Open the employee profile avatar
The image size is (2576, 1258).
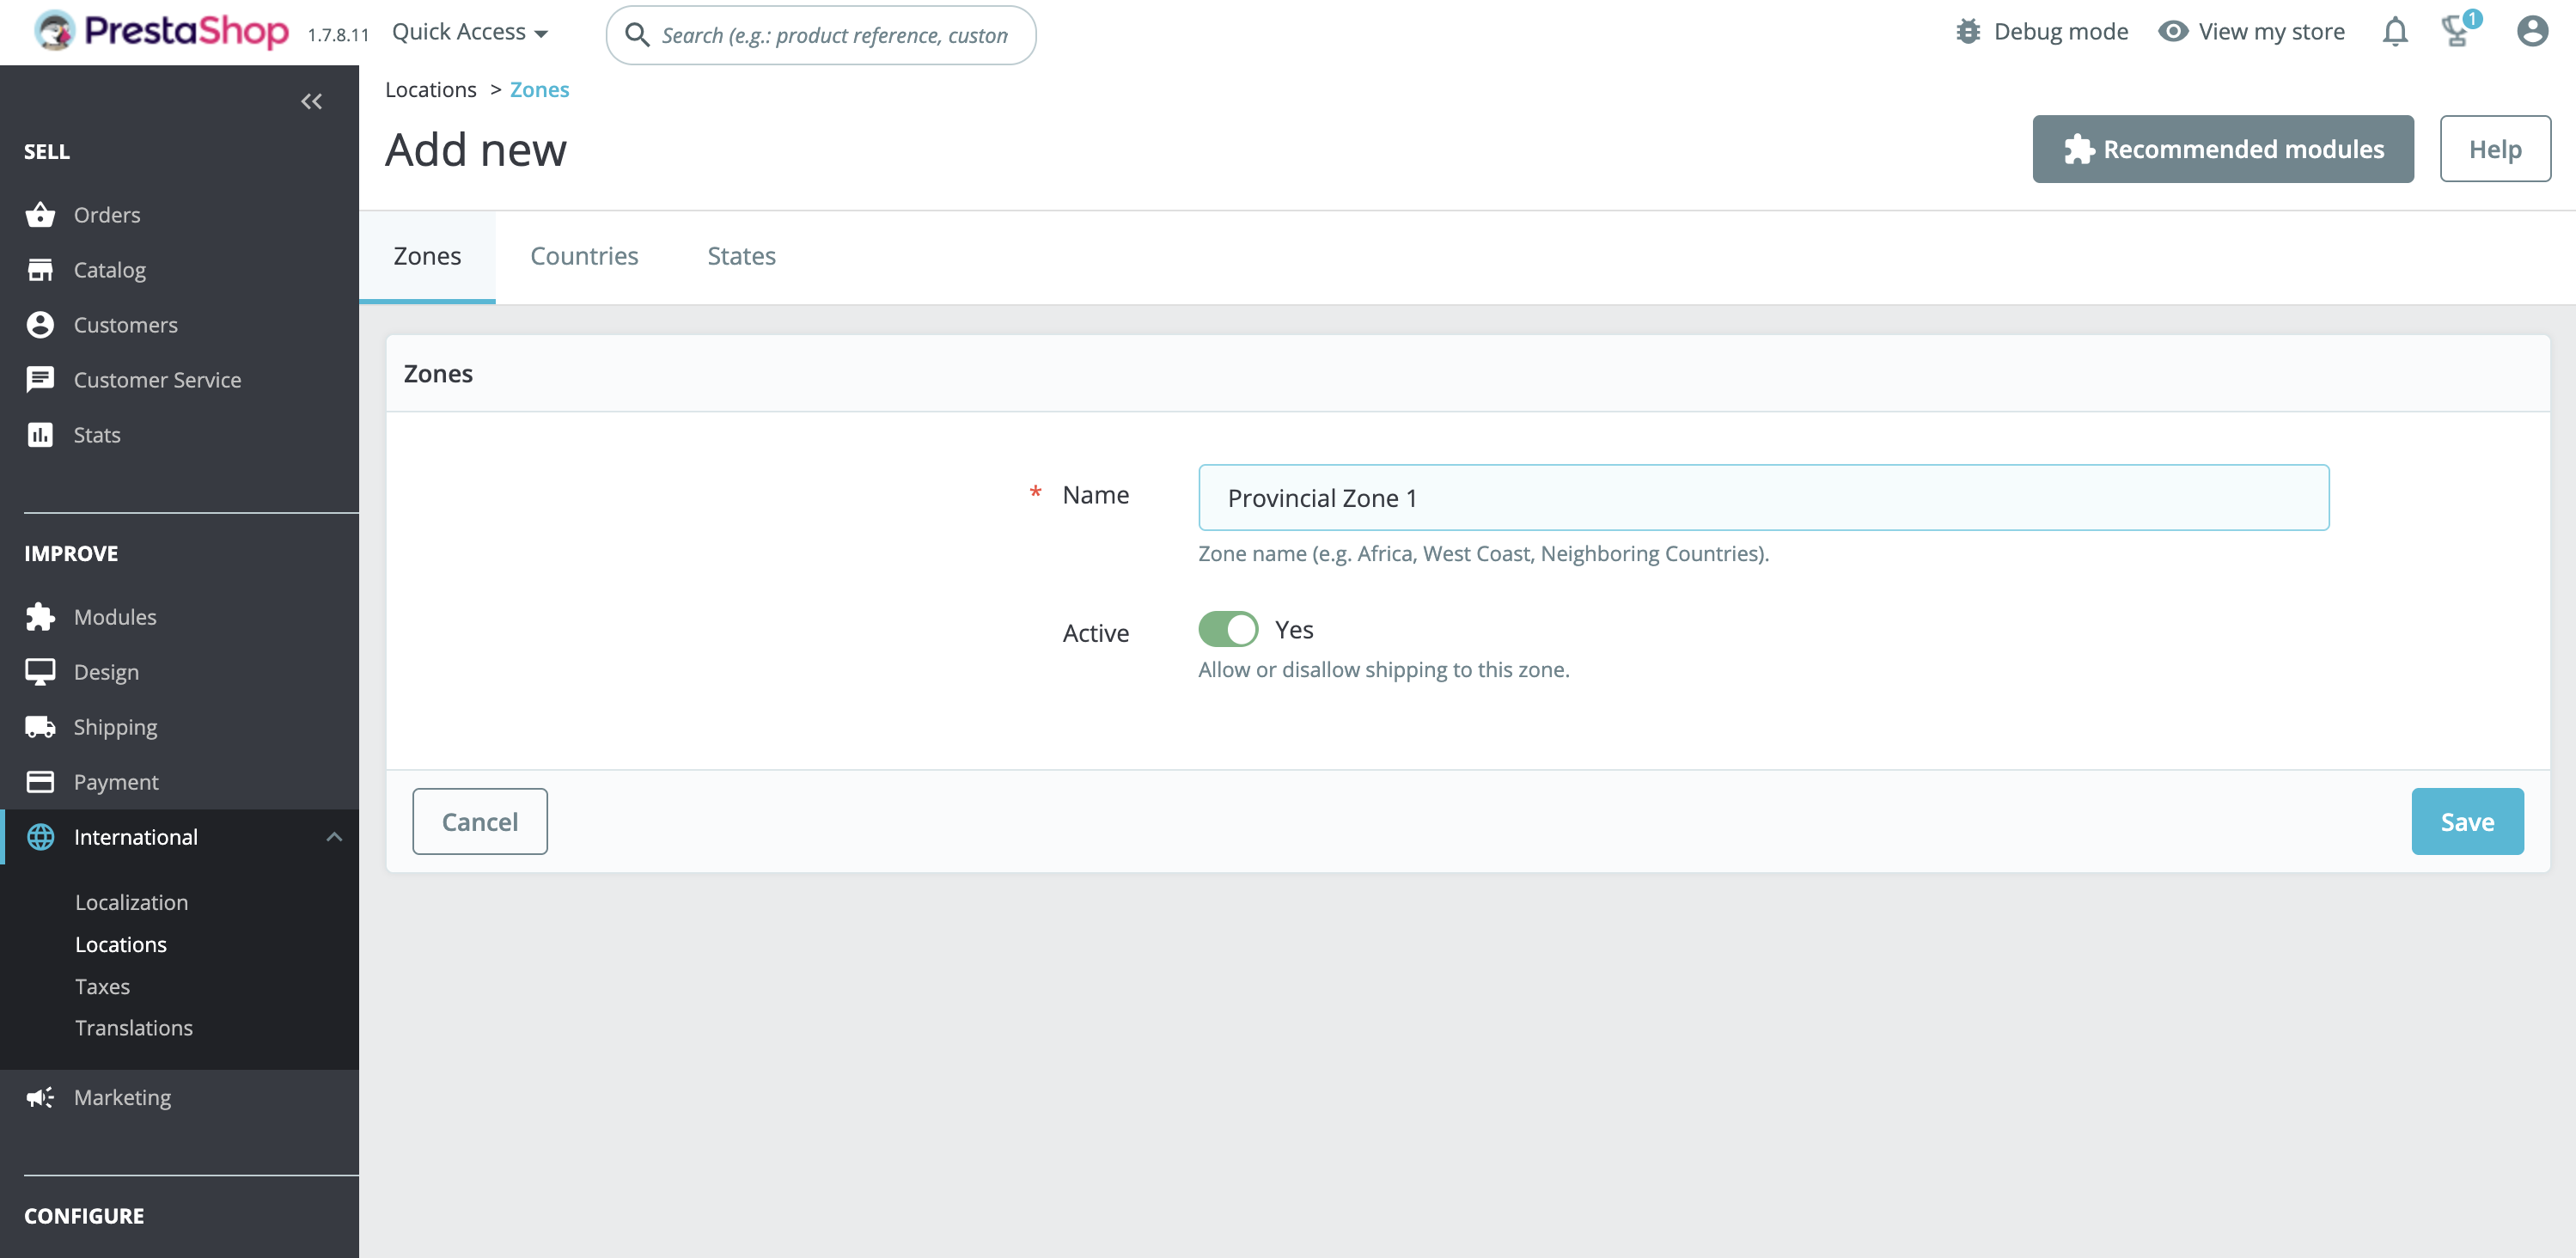(2531, 31)
